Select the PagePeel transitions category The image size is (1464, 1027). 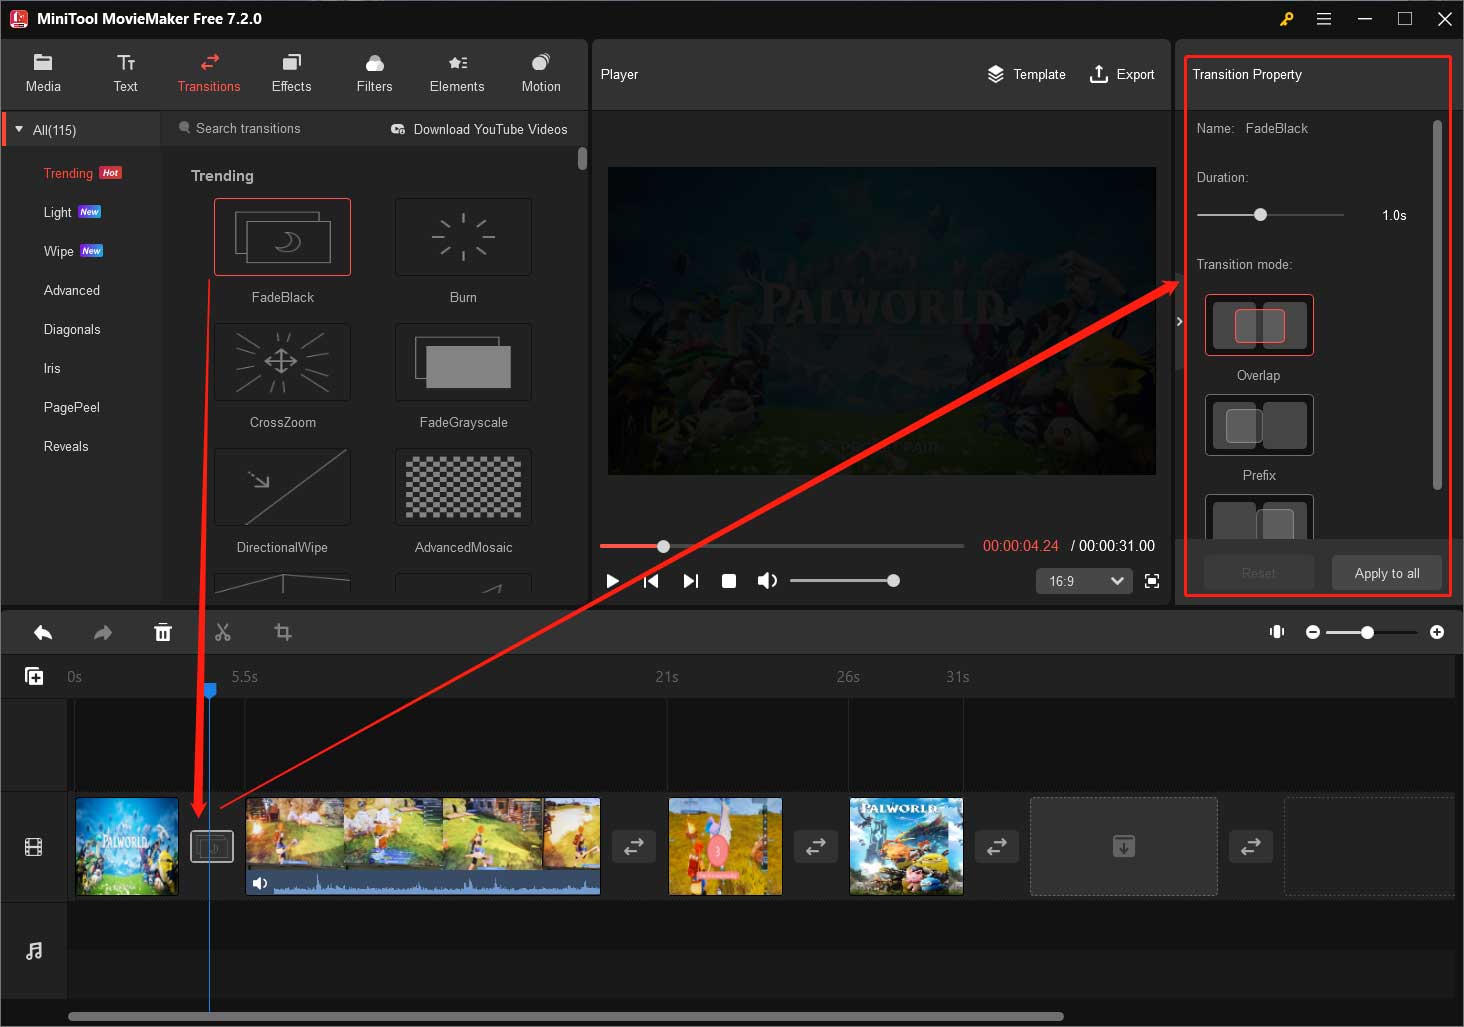(x=72, y=407)
